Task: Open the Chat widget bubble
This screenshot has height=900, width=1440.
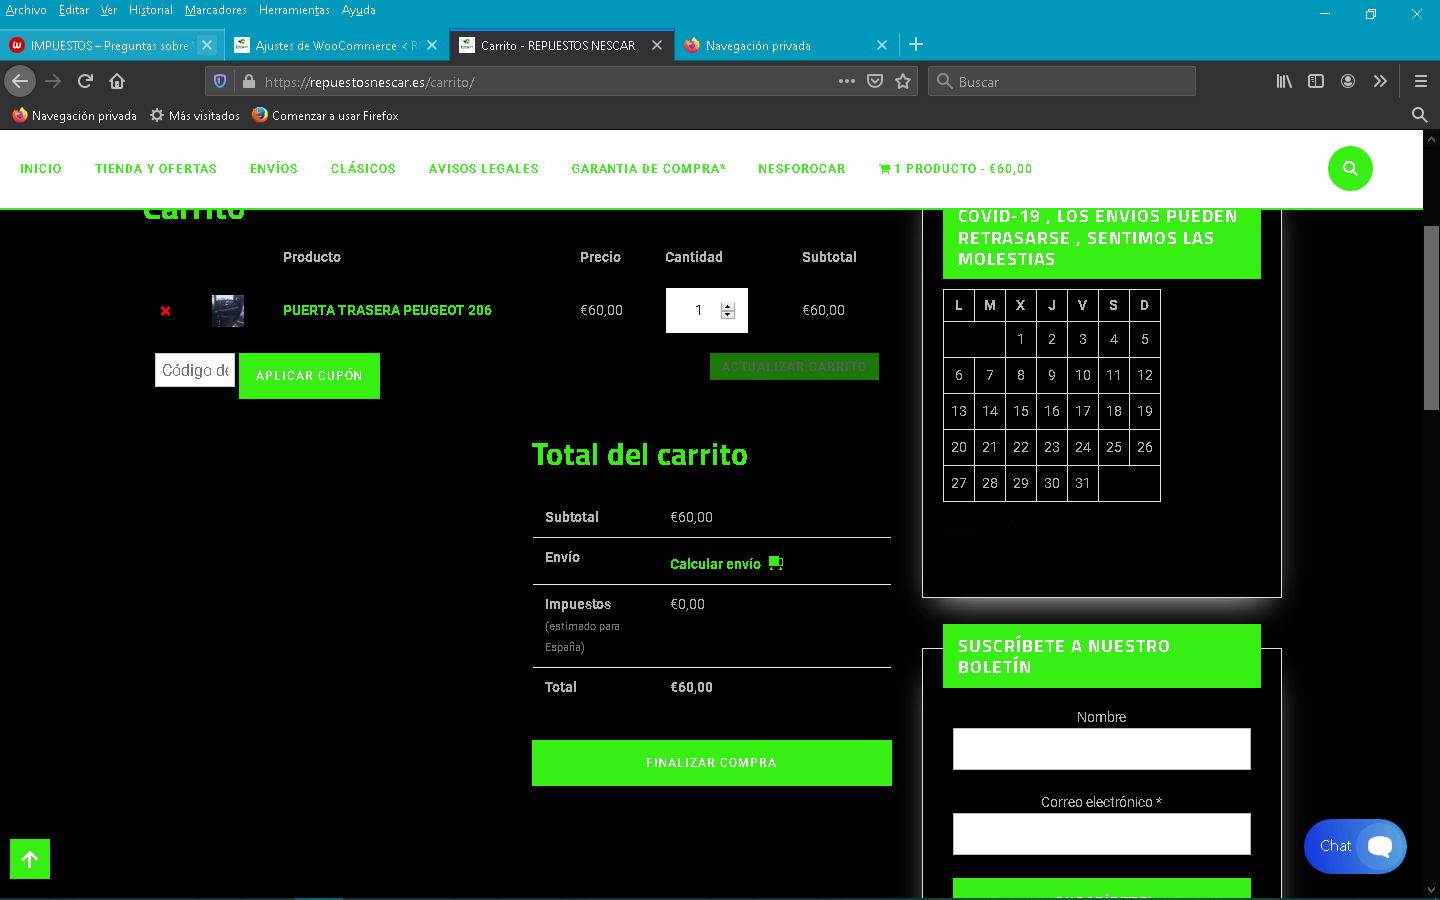Action: [1355, 846]
